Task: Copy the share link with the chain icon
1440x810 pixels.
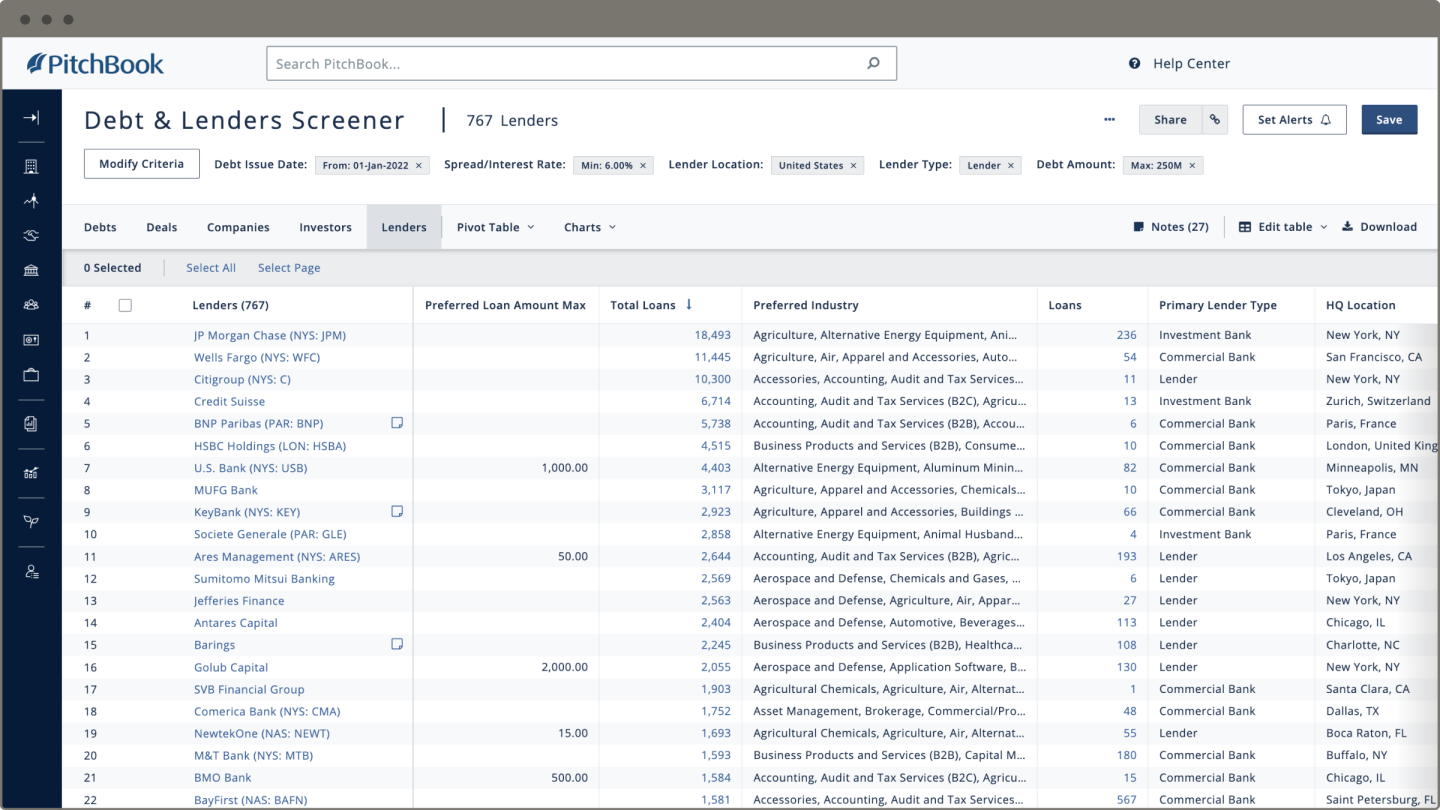Action: tap(1215, 120)
